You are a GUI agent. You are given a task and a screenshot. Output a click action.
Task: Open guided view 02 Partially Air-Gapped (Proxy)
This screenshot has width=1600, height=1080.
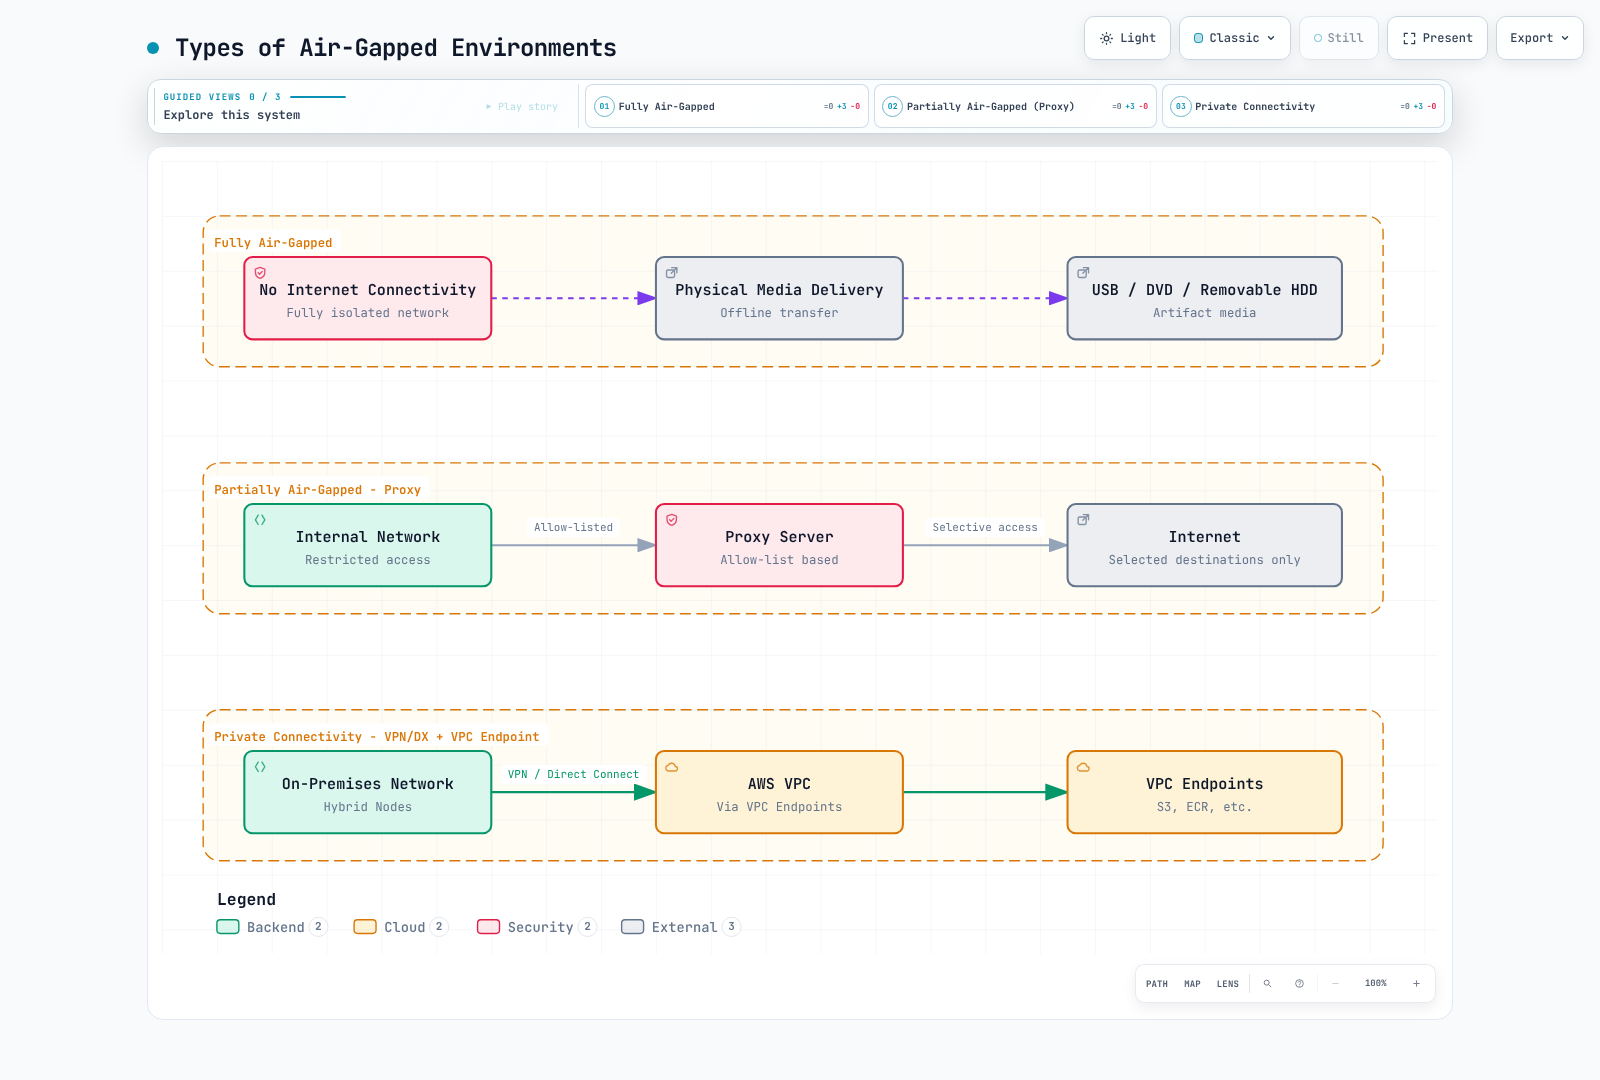pyautogui.click(x=1015, y=106)
